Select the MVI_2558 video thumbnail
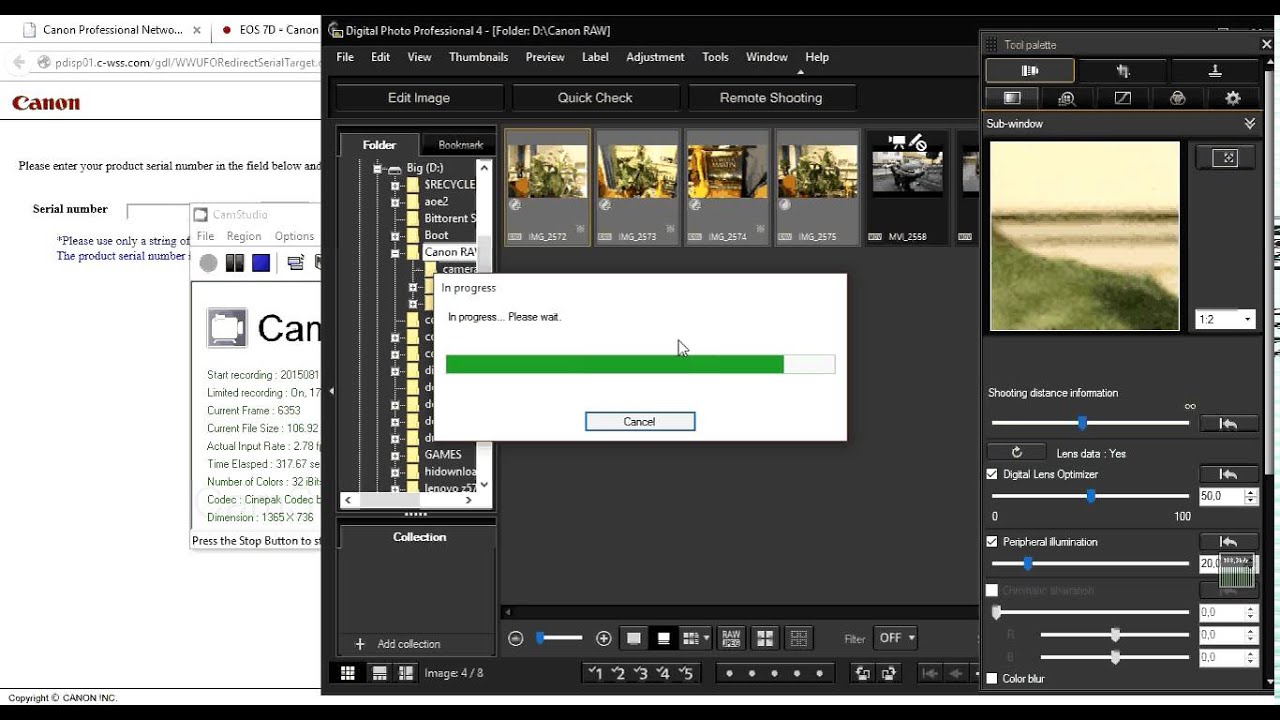This screenshot has width=1280, height=720. click(907, 187)
